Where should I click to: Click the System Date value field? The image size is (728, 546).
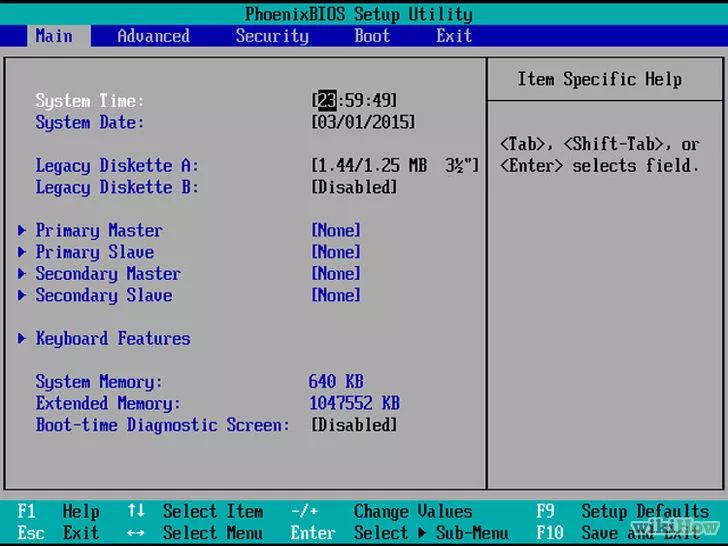(x=363, y=123)
